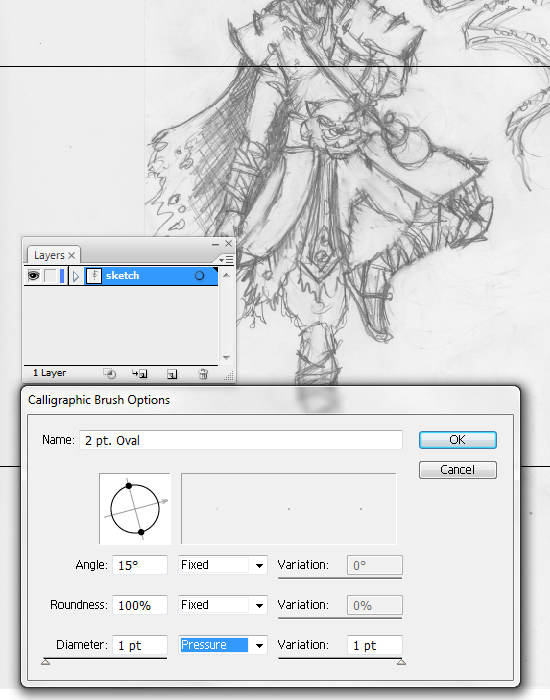Click the brush stroke preview box

(x=289, y=509)
